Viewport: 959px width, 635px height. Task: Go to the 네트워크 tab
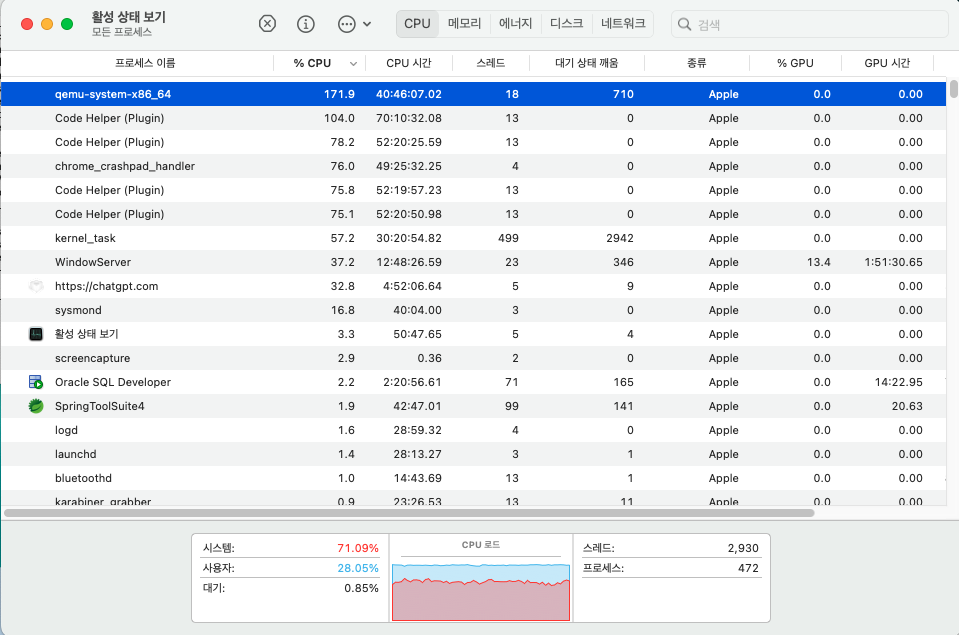[x=623, y=24]
